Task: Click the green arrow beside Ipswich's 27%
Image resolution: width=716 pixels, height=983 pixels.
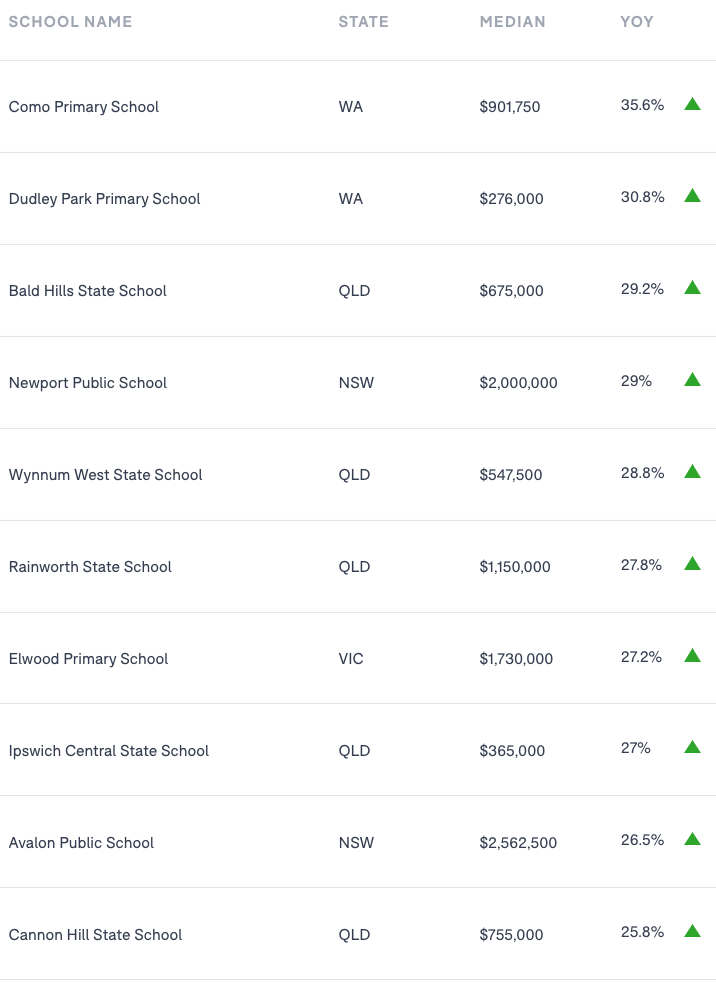Action: coord(692,747)
